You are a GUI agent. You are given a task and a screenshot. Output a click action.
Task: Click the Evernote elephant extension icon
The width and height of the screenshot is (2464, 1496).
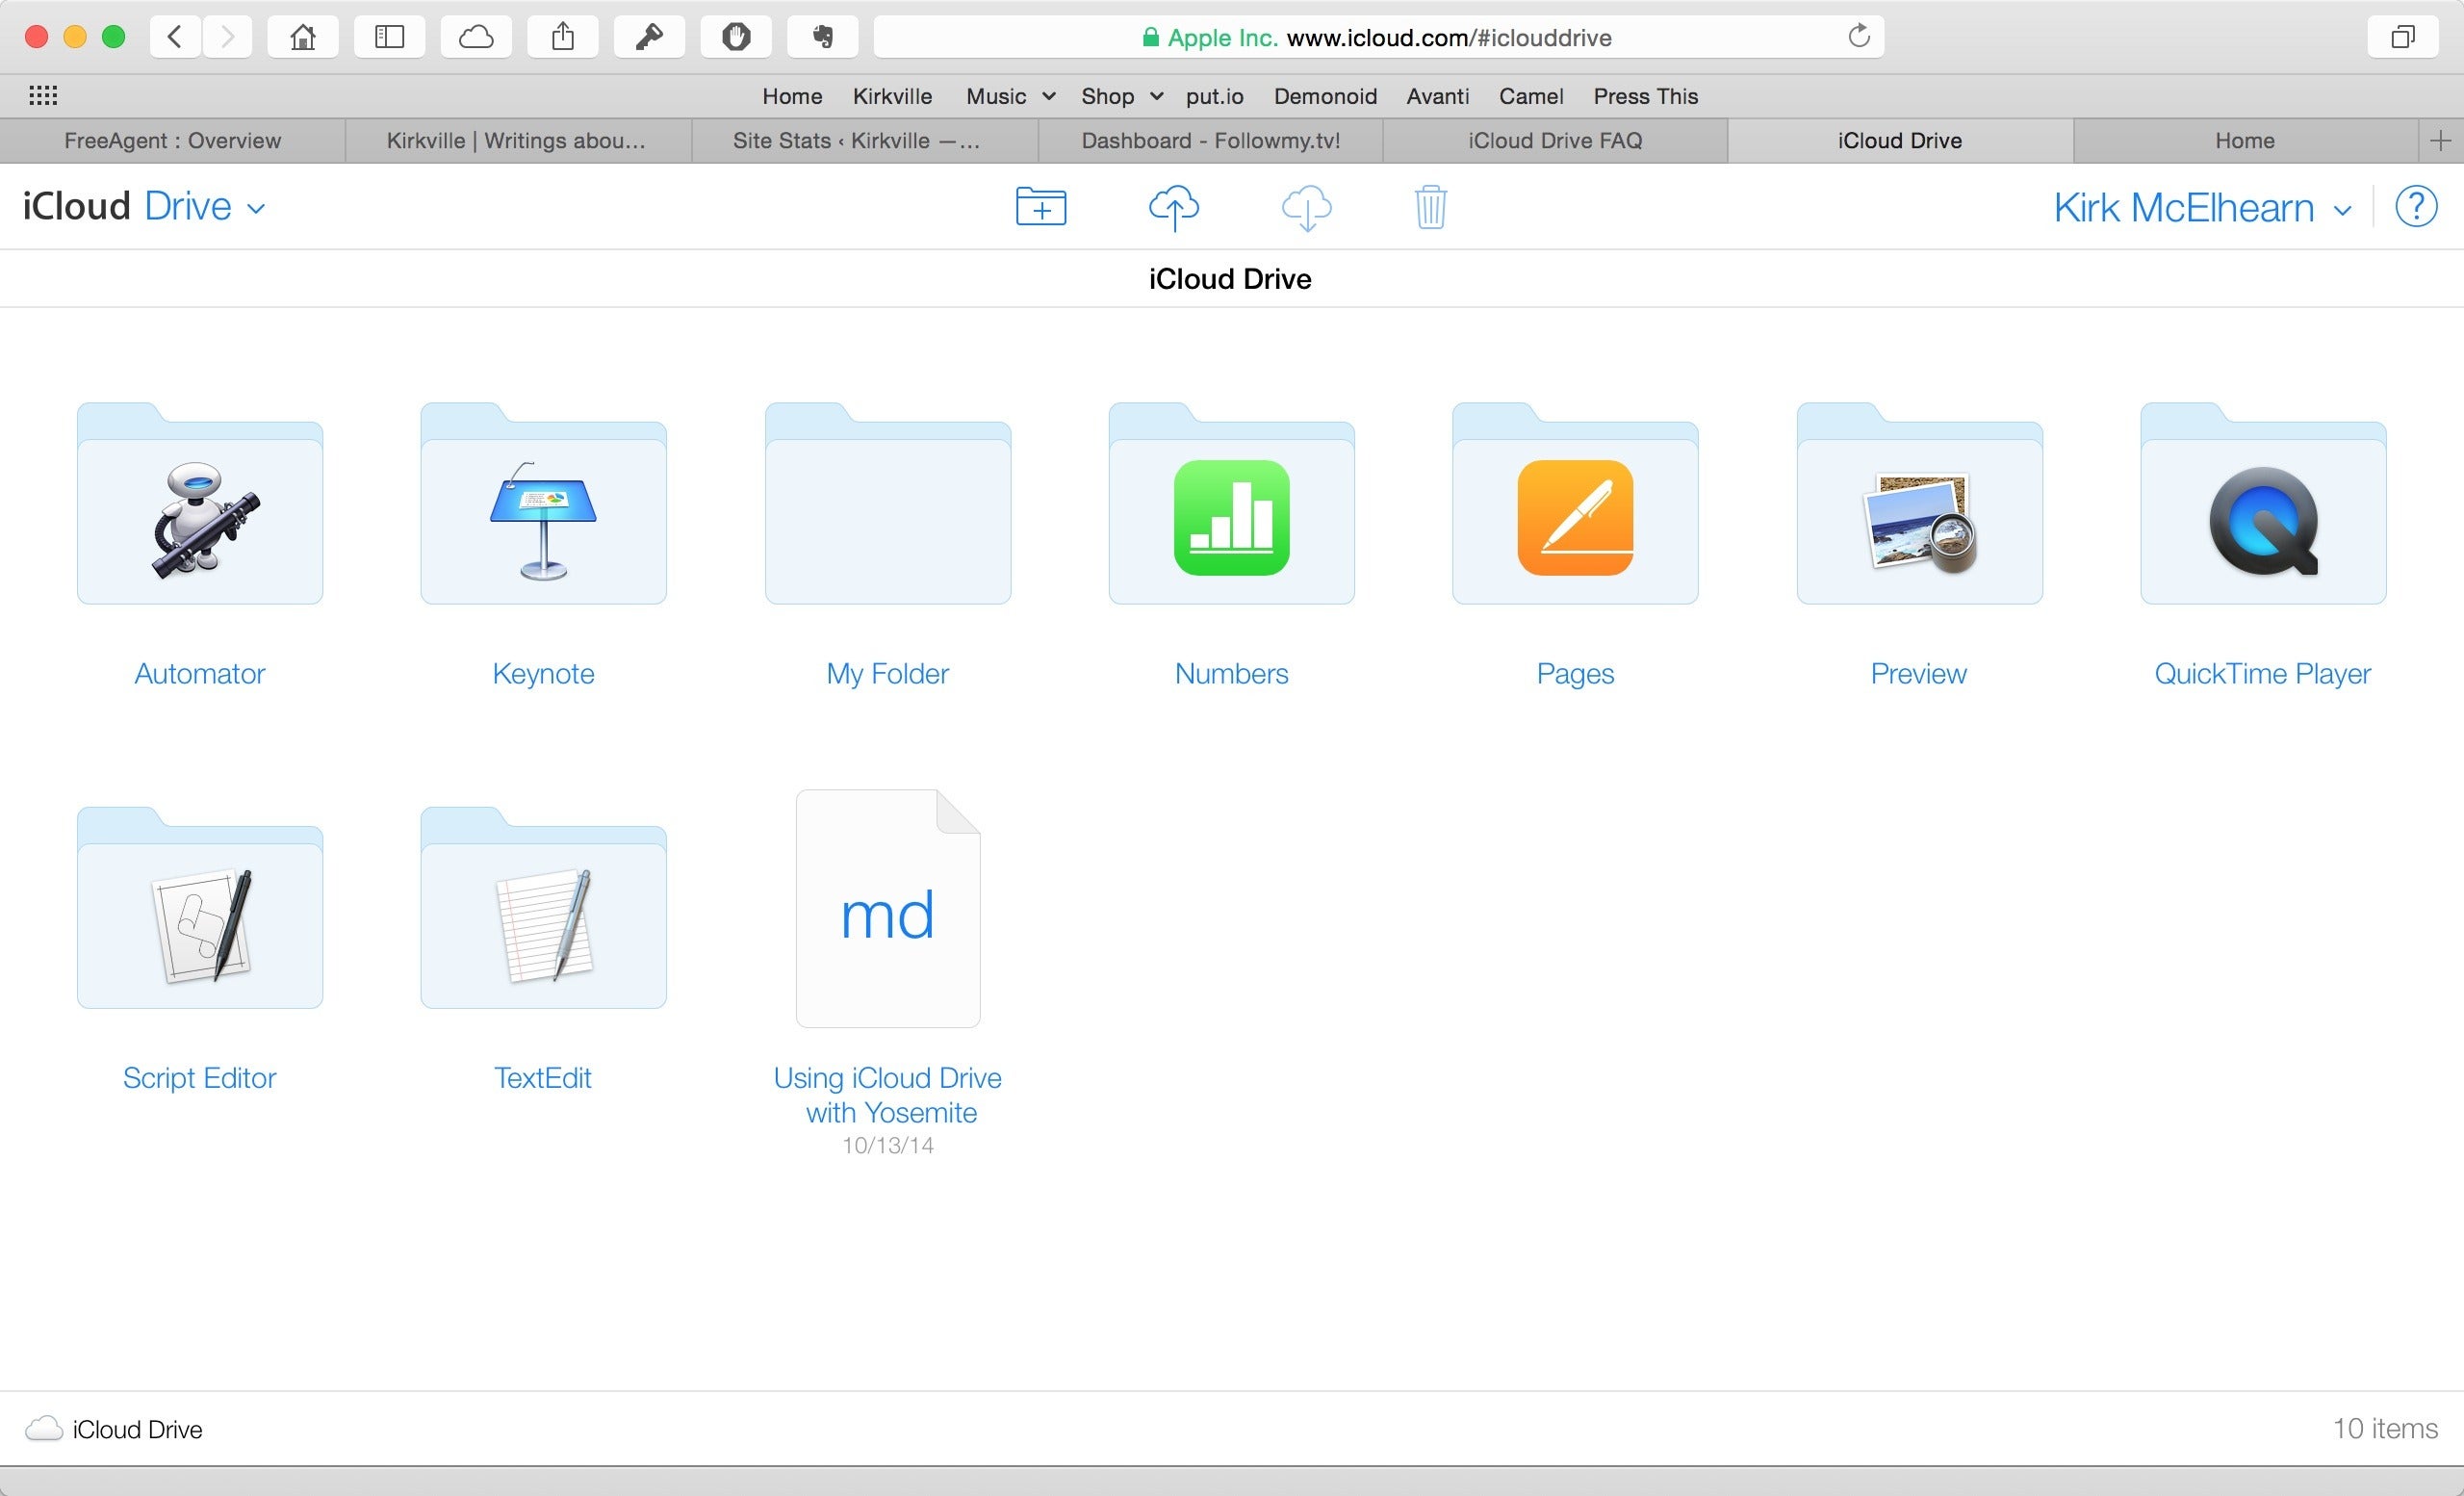coord(822,37)
